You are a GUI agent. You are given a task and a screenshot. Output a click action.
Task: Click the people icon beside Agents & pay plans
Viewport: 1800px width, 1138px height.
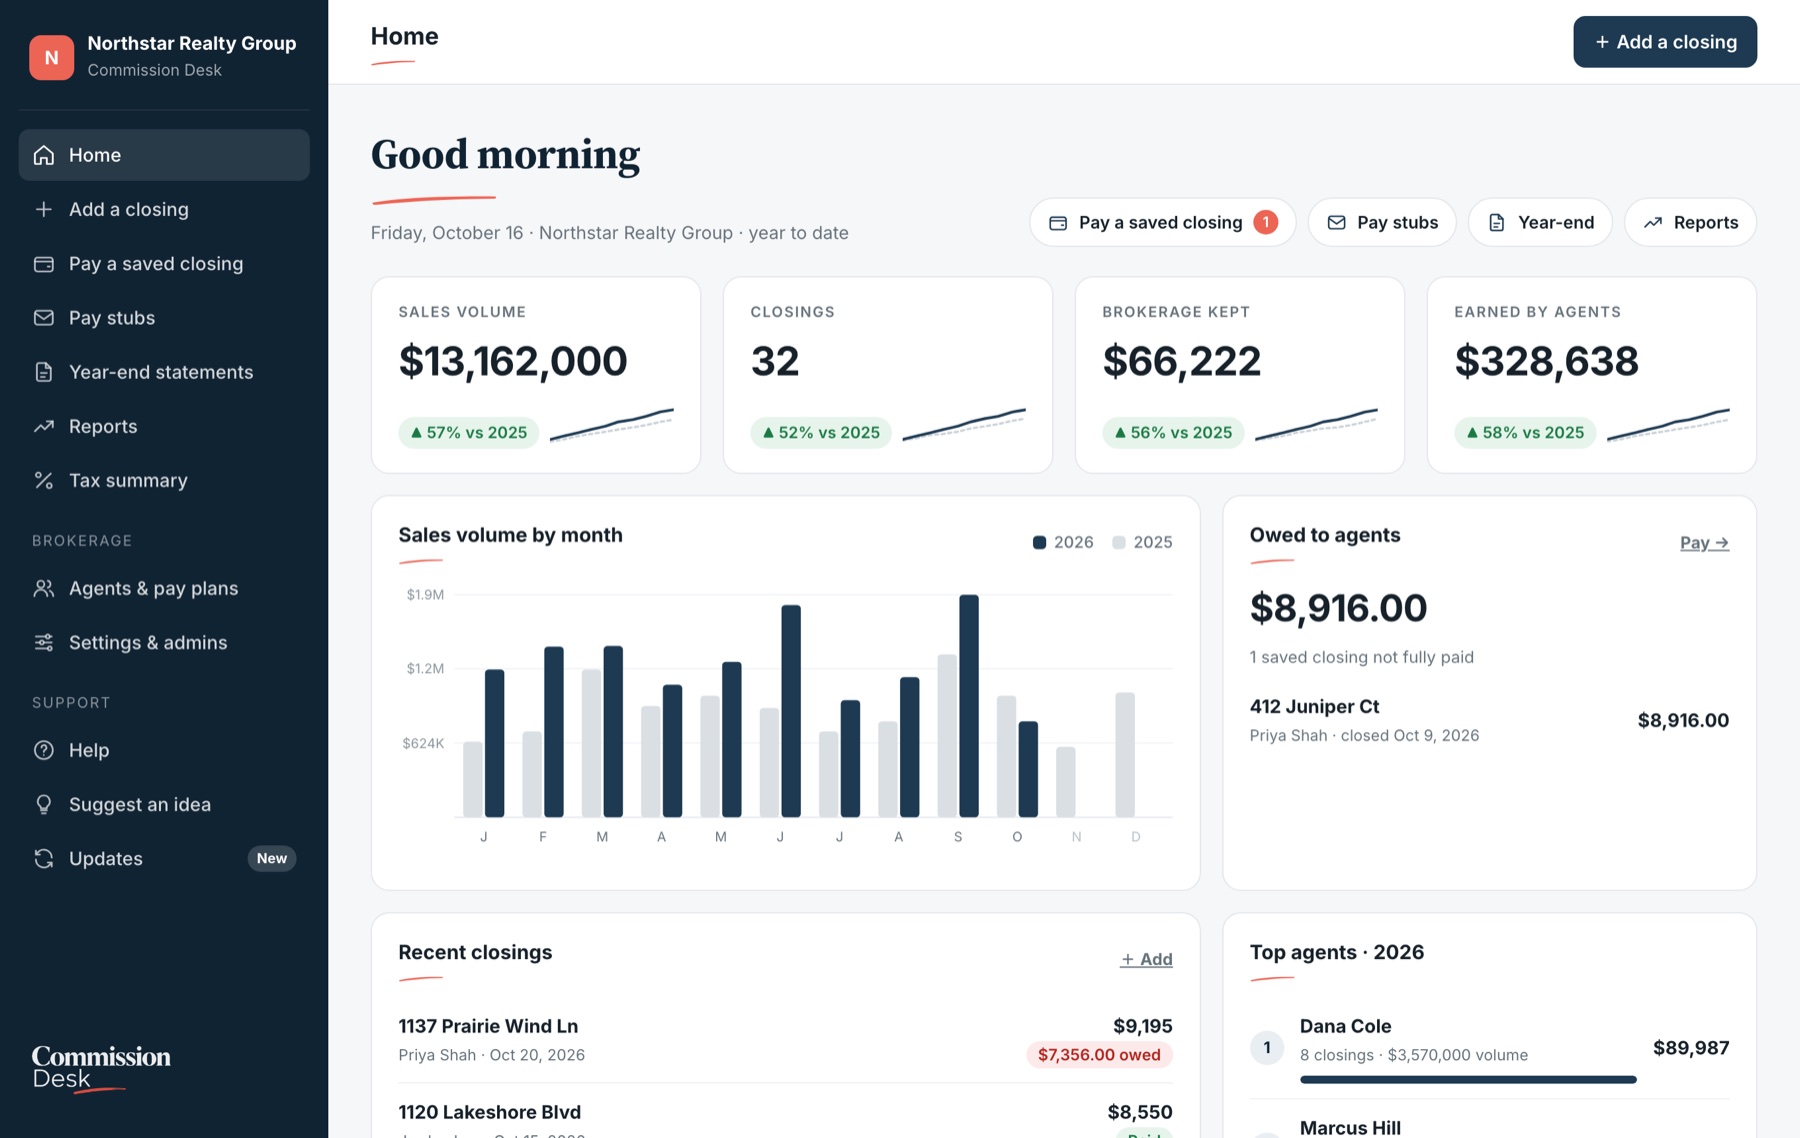coord(43,588)
